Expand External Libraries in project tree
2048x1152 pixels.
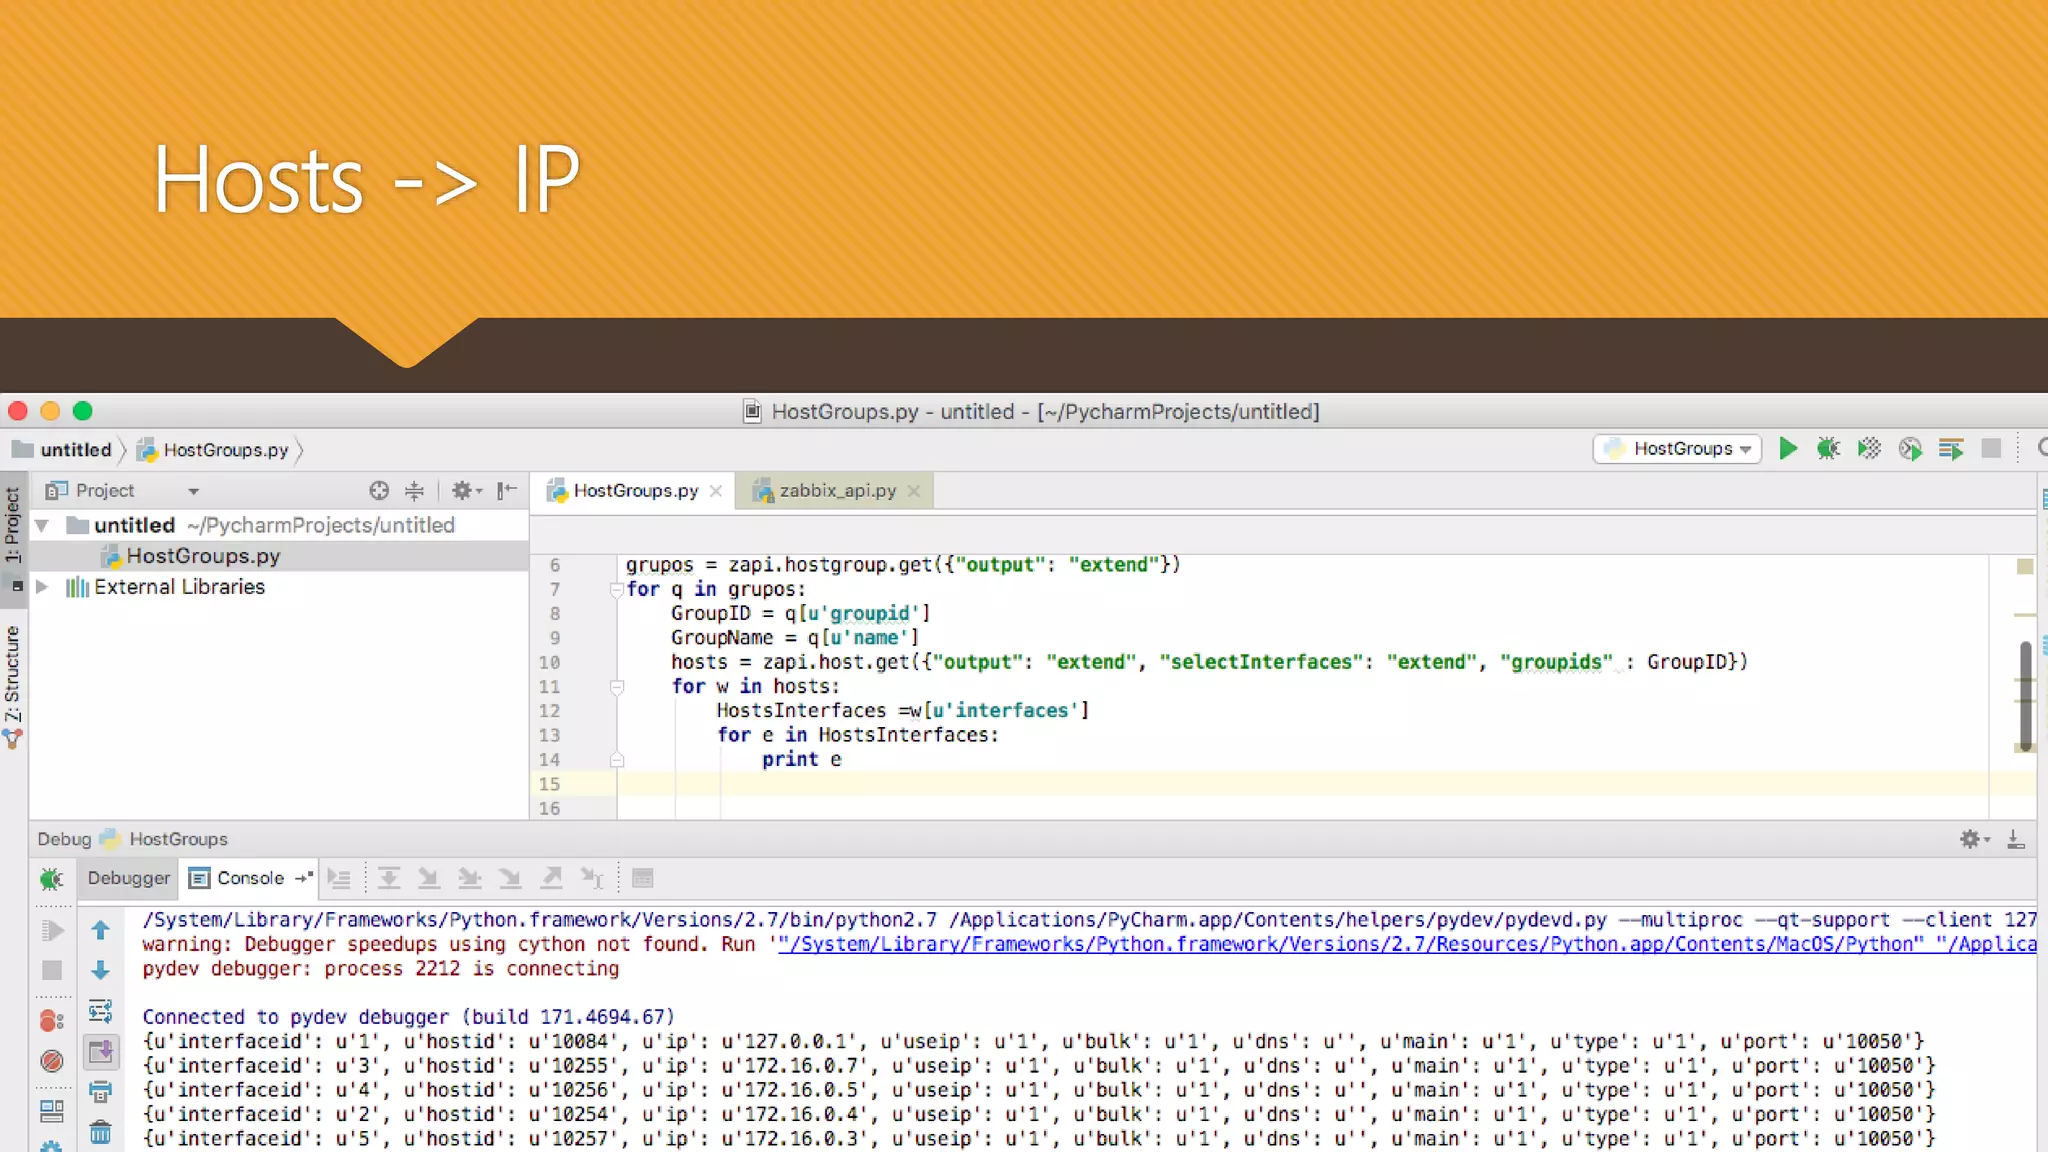(x=42, y=587)
